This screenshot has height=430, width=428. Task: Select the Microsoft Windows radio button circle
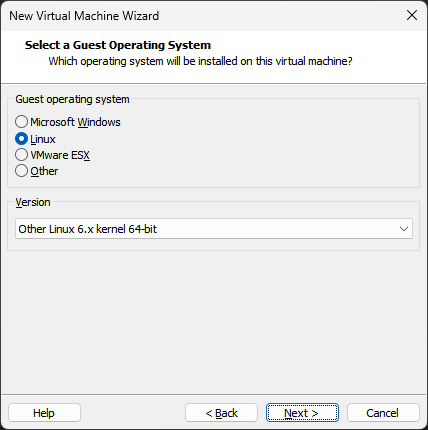click(21, 122)
